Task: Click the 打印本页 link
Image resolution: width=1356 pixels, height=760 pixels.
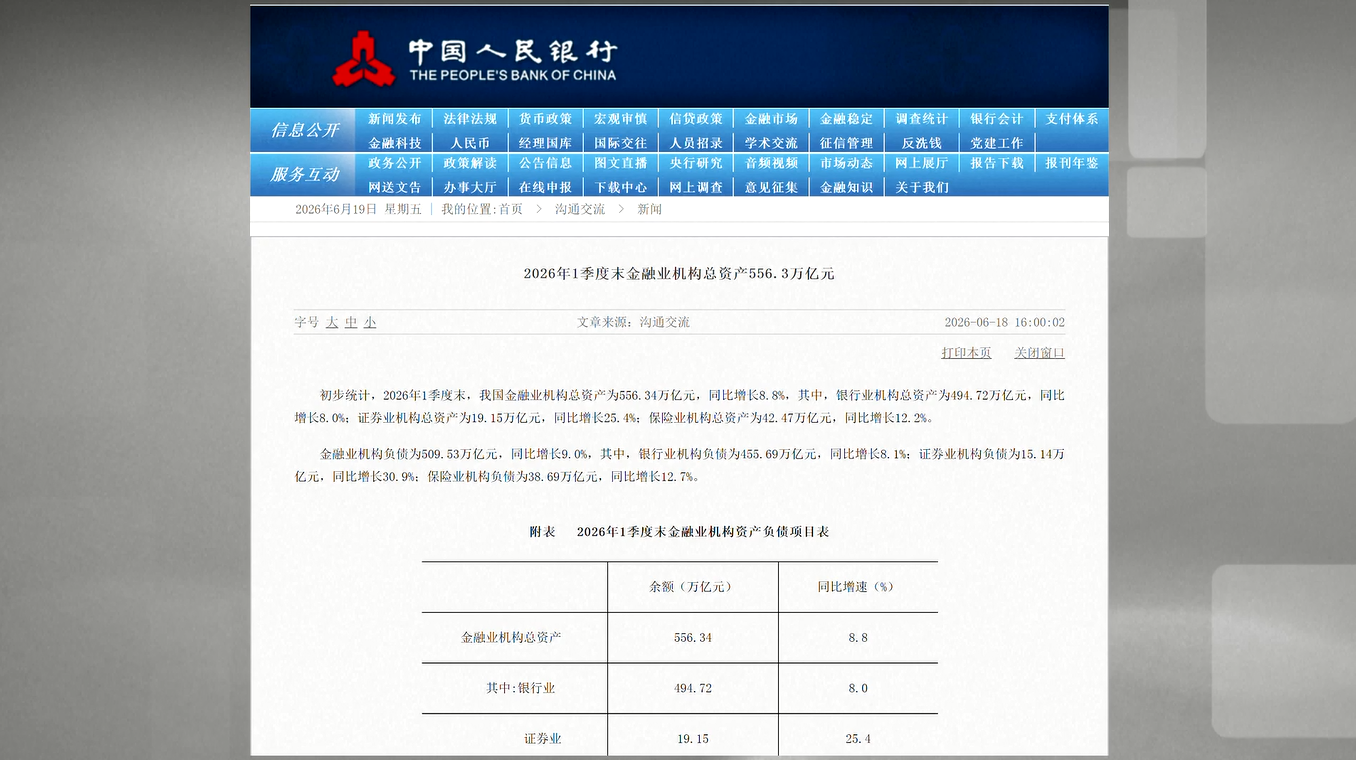Action: tap(966, 353)
